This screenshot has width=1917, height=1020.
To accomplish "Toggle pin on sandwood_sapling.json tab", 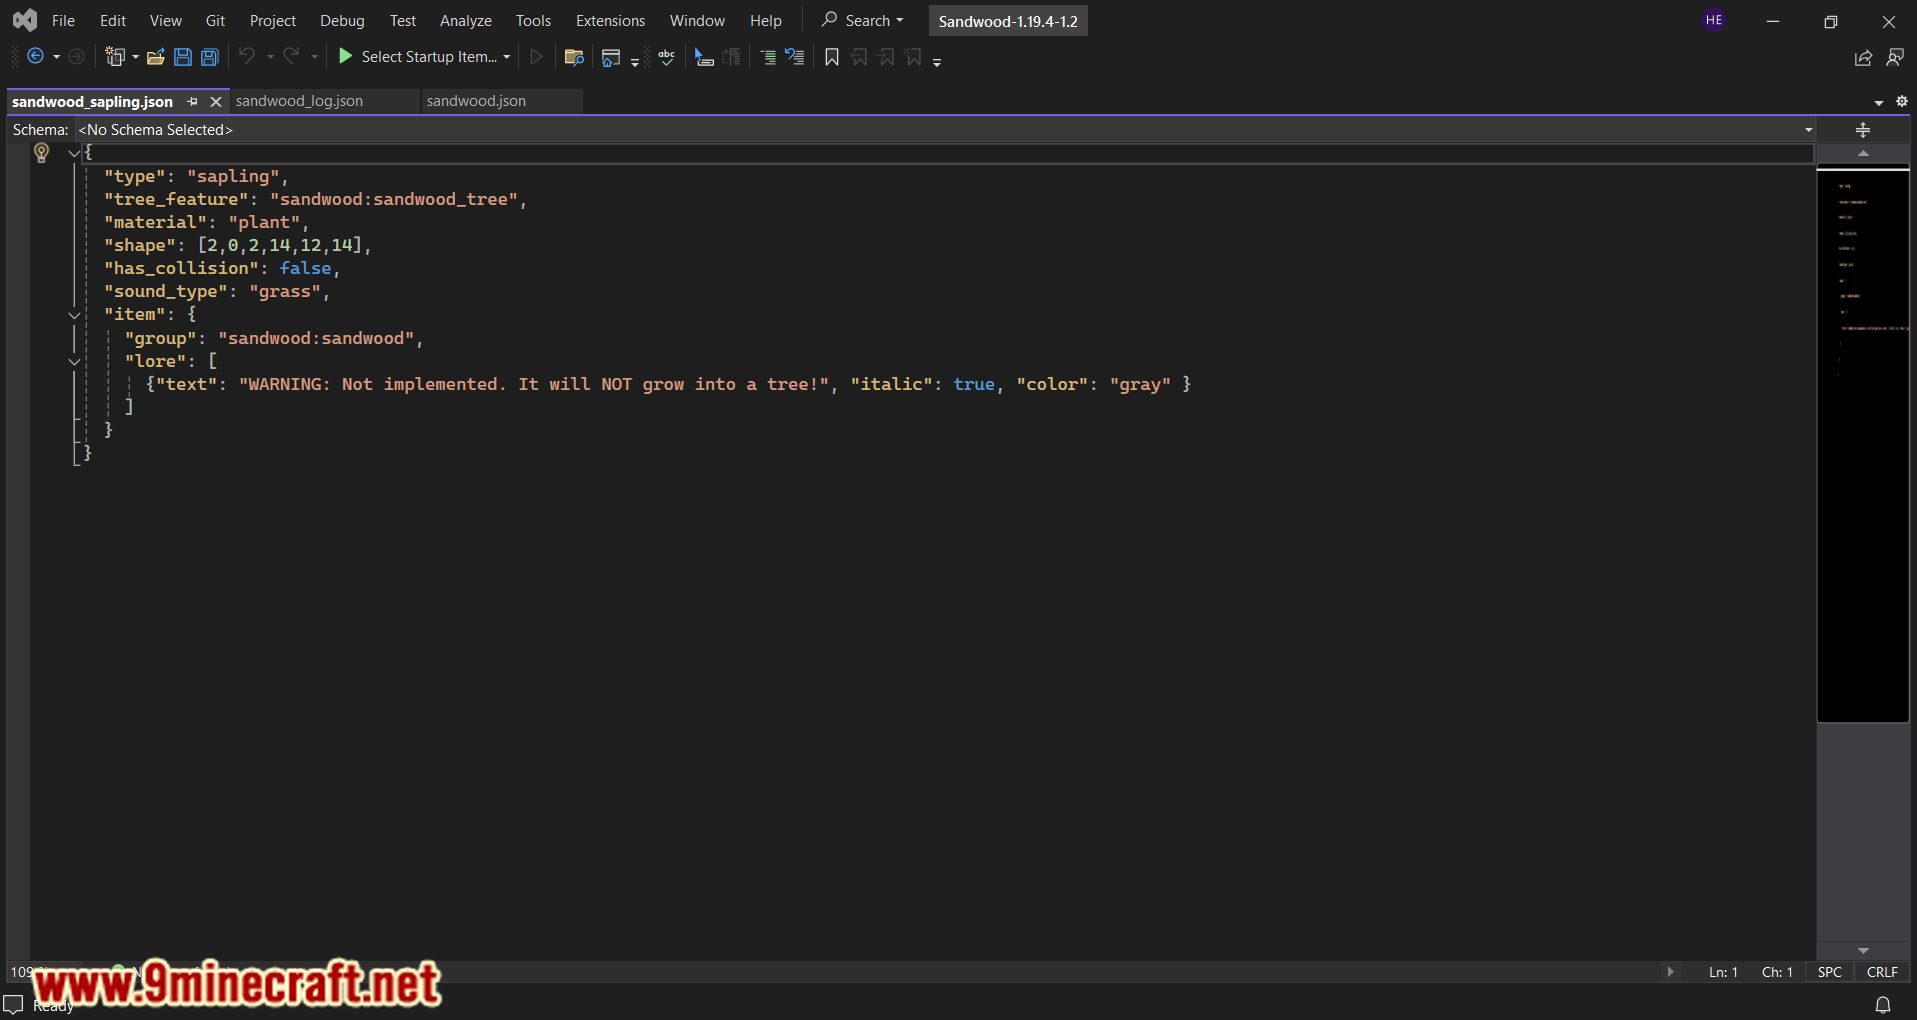I will click(192, 101).
